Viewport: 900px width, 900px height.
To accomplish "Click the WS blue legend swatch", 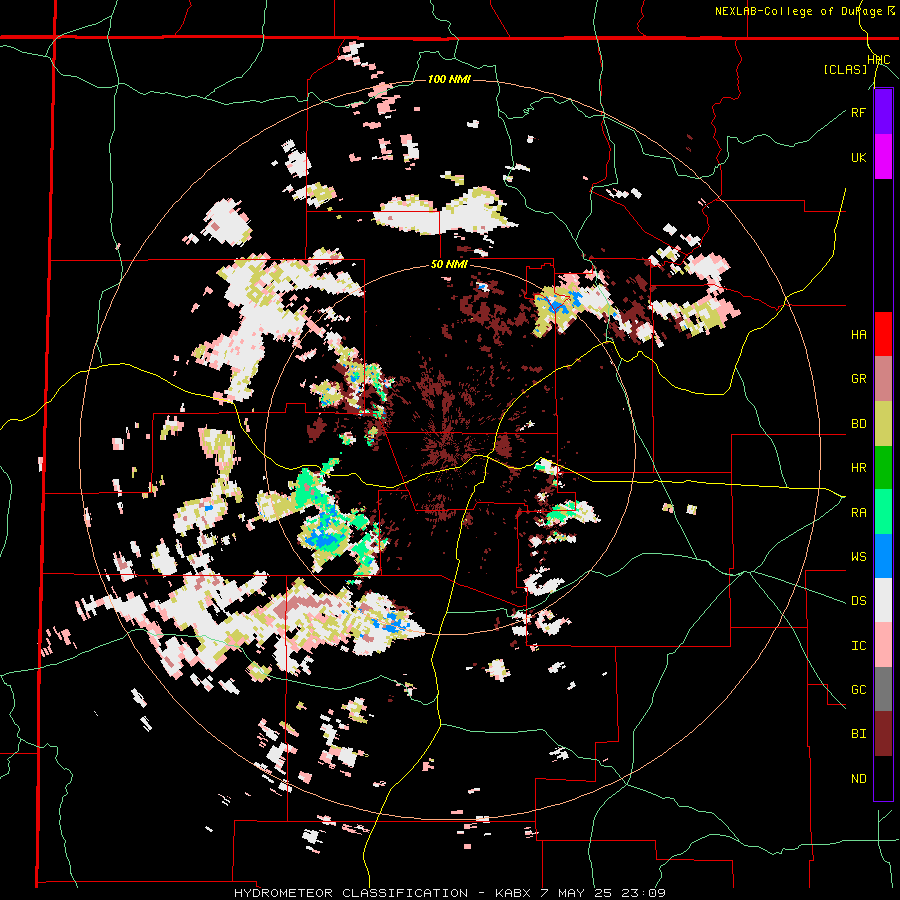I will 883,556.
